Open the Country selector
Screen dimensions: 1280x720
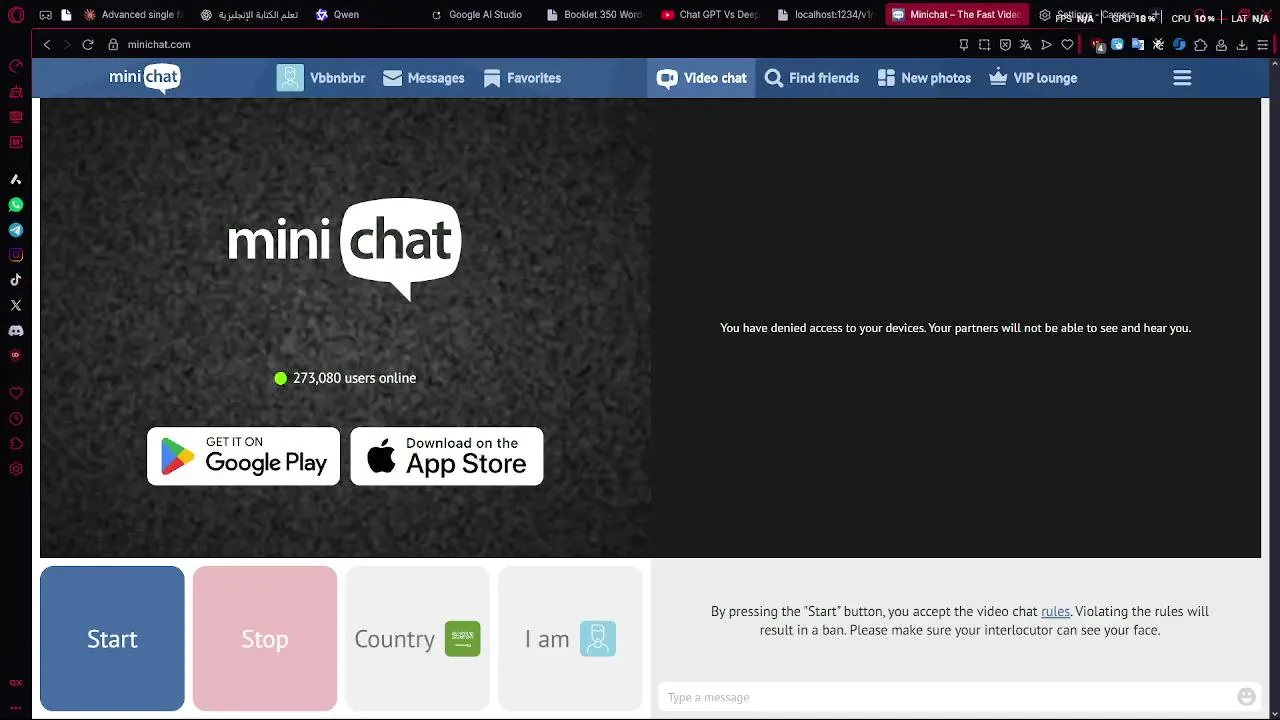(417, 639)
